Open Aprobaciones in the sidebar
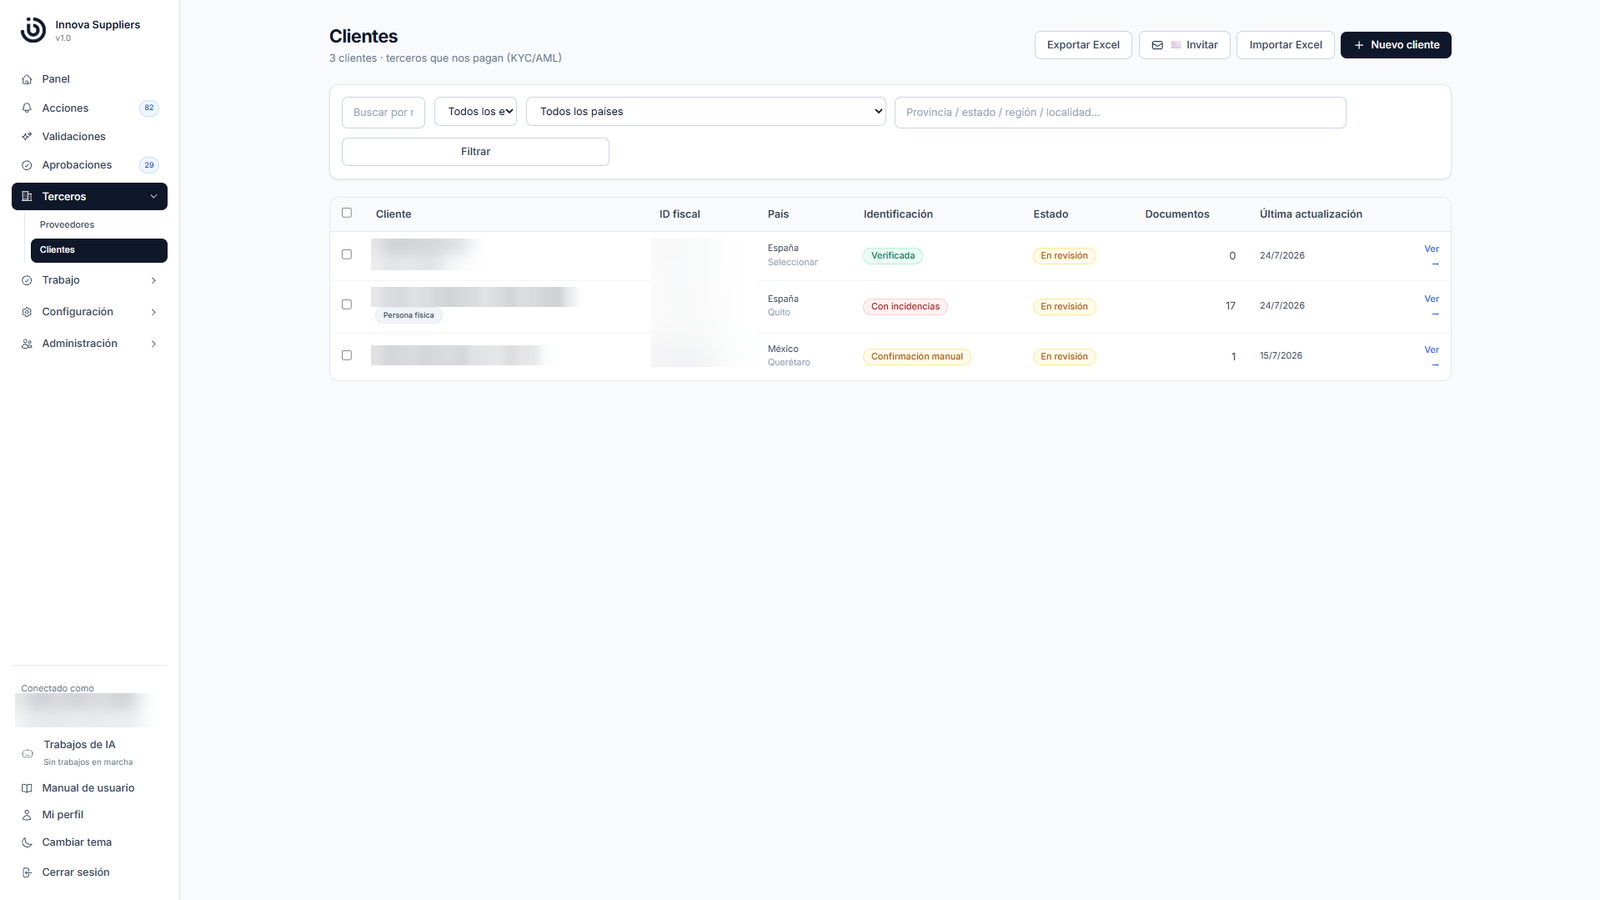 [89, 165]
